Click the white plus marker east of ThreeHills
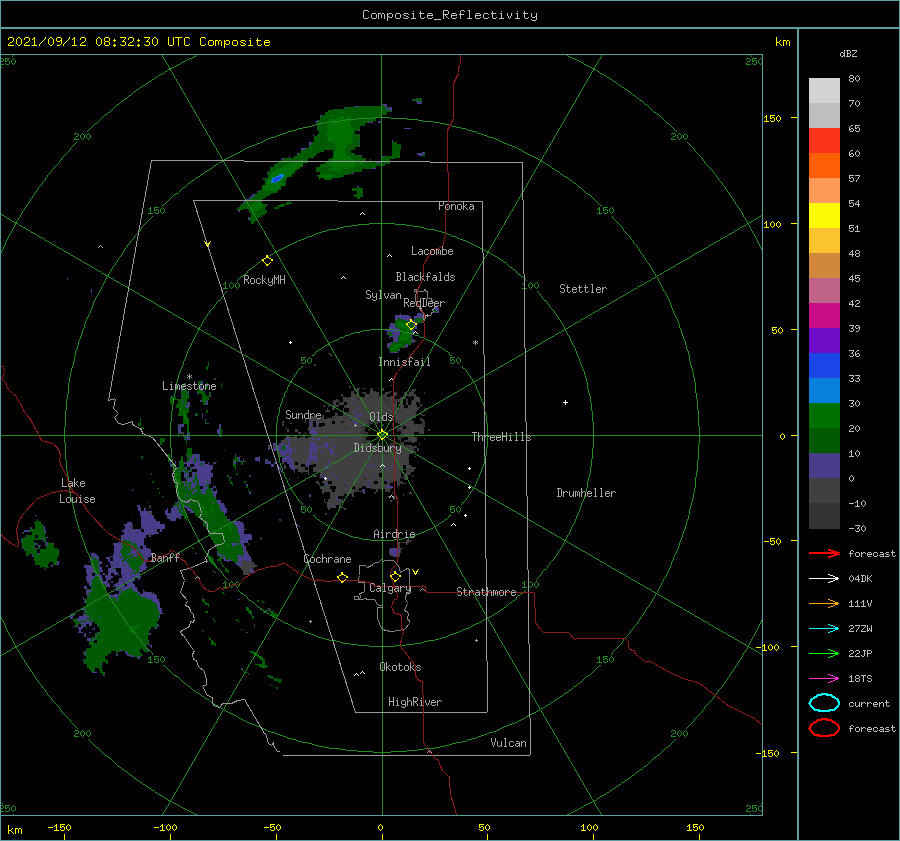 pyautogui.click(x=565, y=402)
